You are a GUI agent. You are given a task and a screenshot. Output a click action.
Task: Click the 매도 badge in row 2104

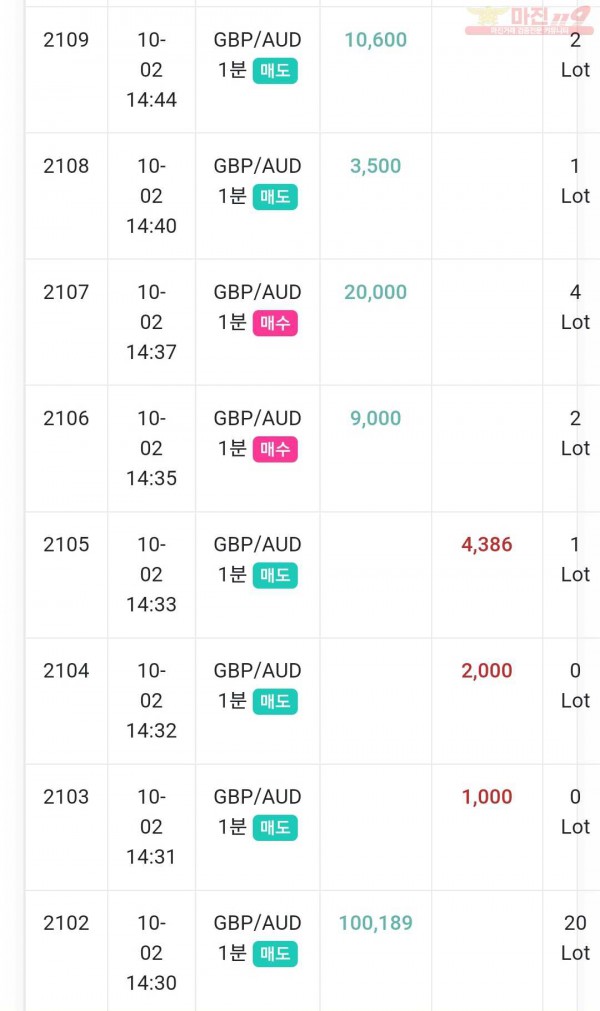275,702
